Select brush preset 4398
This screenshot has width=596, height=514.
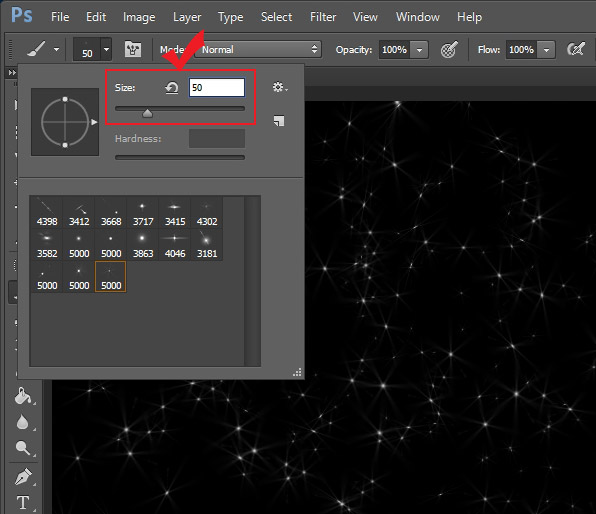pyautogui.click(x=47, y=213)
